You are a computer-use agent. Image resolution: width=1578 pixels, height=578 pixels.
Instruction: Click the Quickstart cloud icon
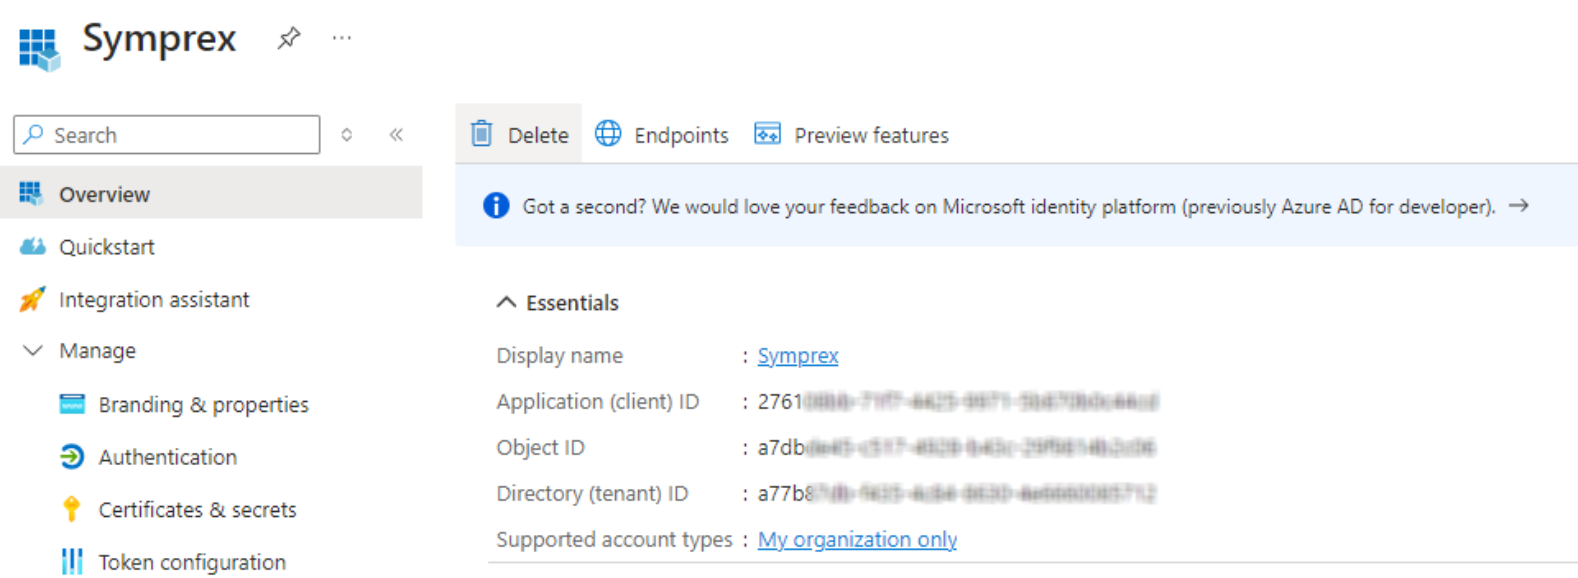[32, 246]
